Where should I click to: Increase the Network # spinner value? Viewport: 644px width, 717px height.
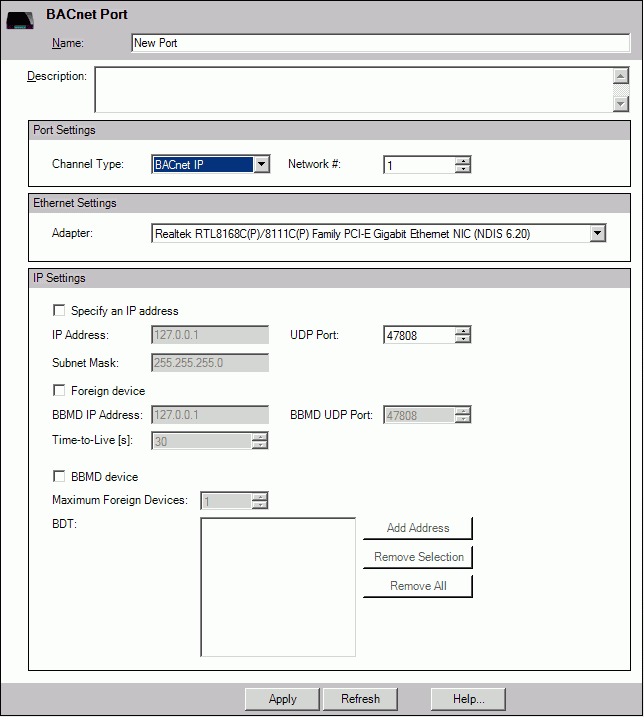[462, 160]
